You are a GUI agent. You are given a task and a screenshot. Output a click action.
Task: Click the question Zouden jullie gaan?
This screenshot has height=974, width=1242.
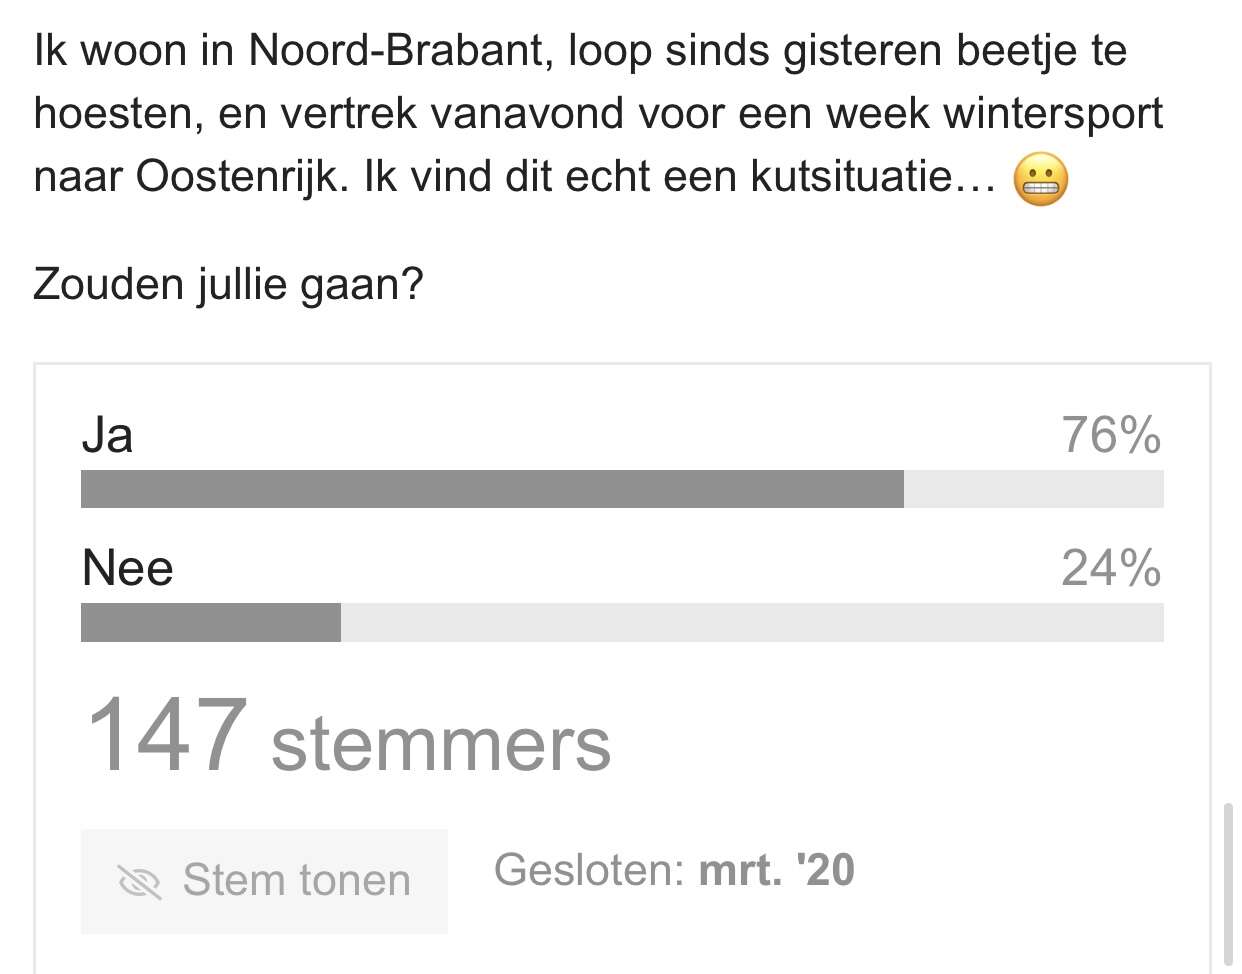[228, 284]
